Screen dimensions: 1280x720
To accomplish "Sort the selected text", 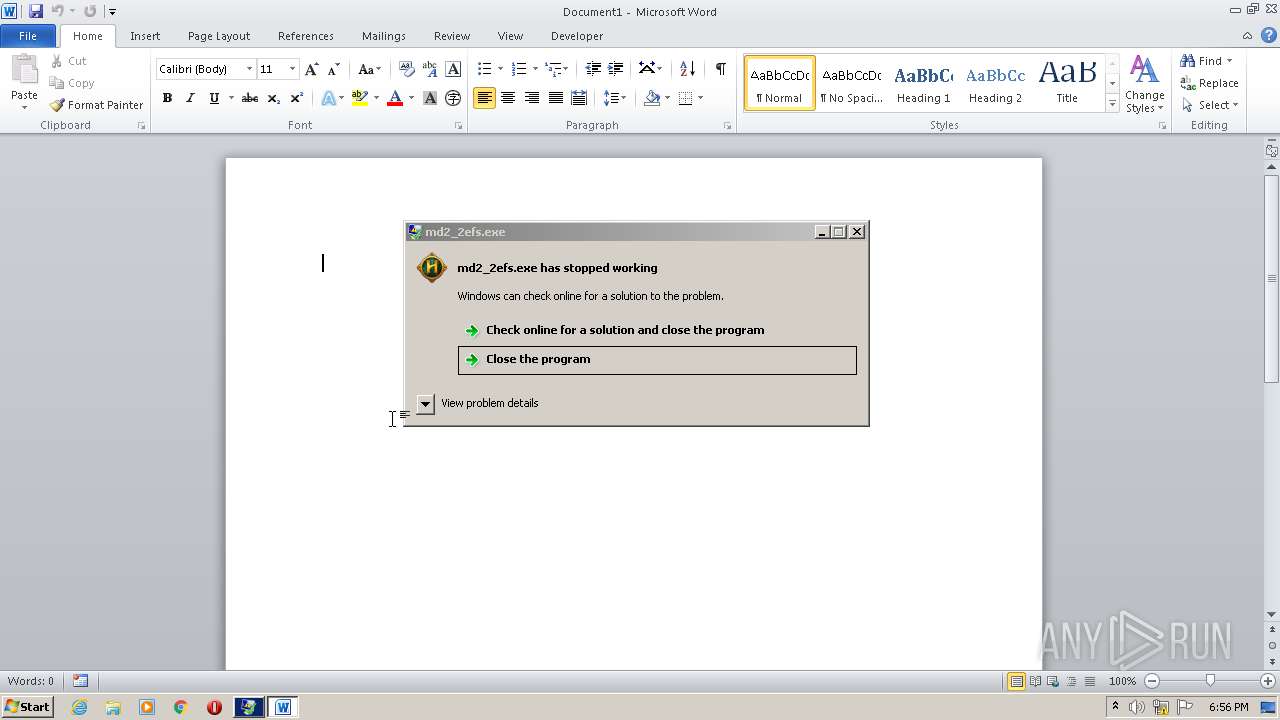I will (687, 69).
